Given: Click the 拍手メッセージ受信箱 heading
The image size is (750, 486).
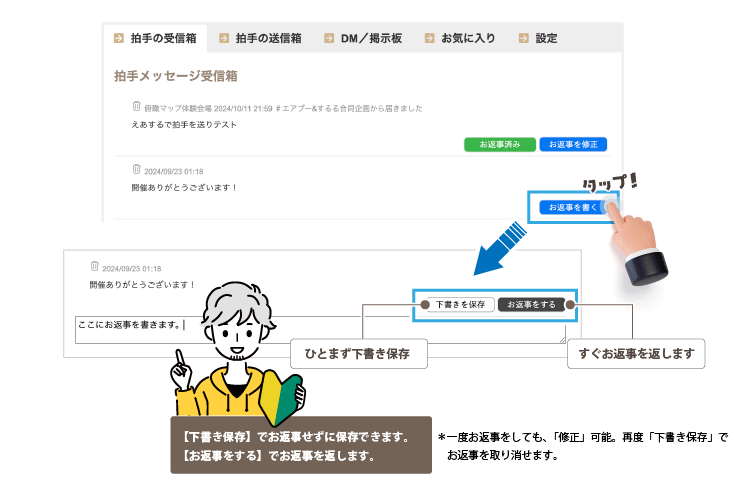Looking at the screenshot, I should tap(176, 76).
